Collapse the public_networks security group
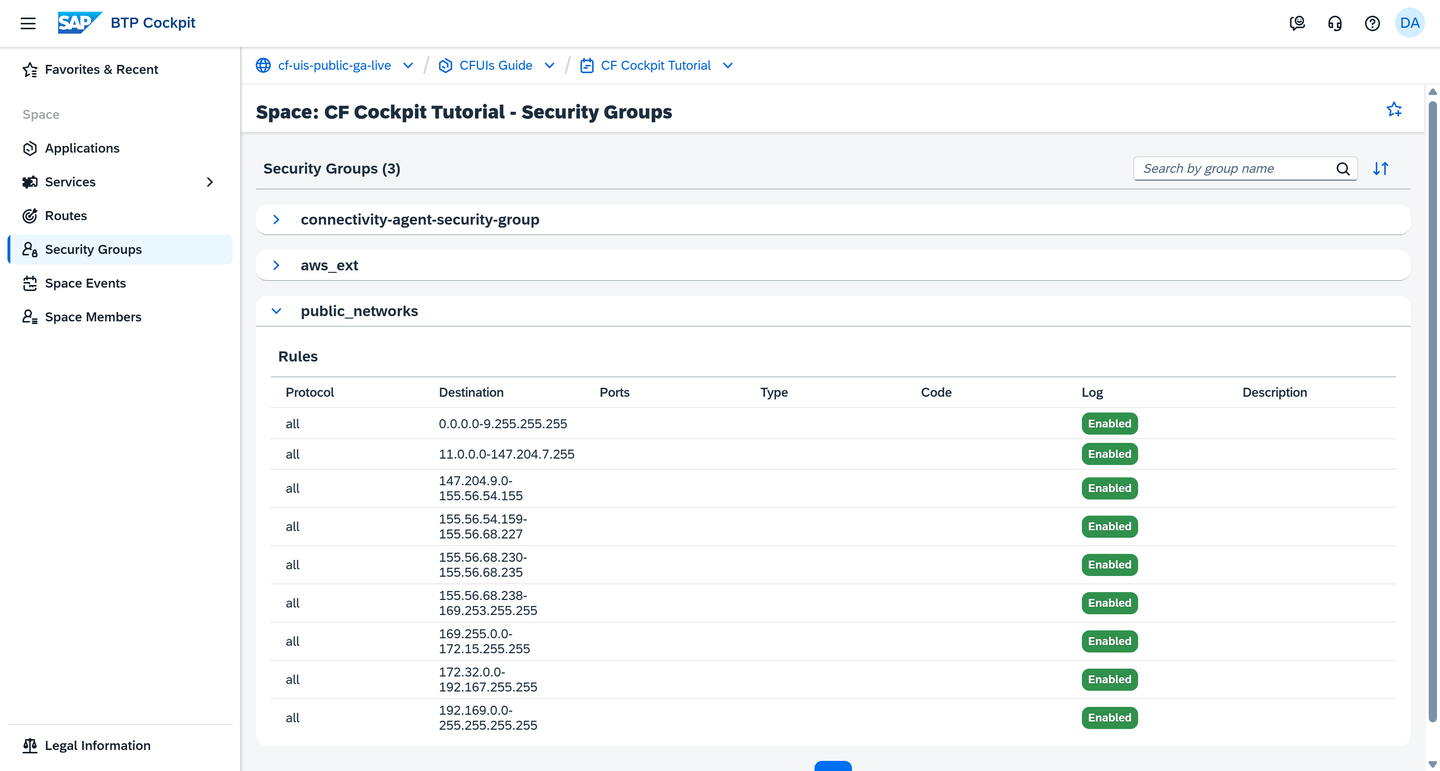This screenshot has width=1440, height=771. [x=277, y=311]
